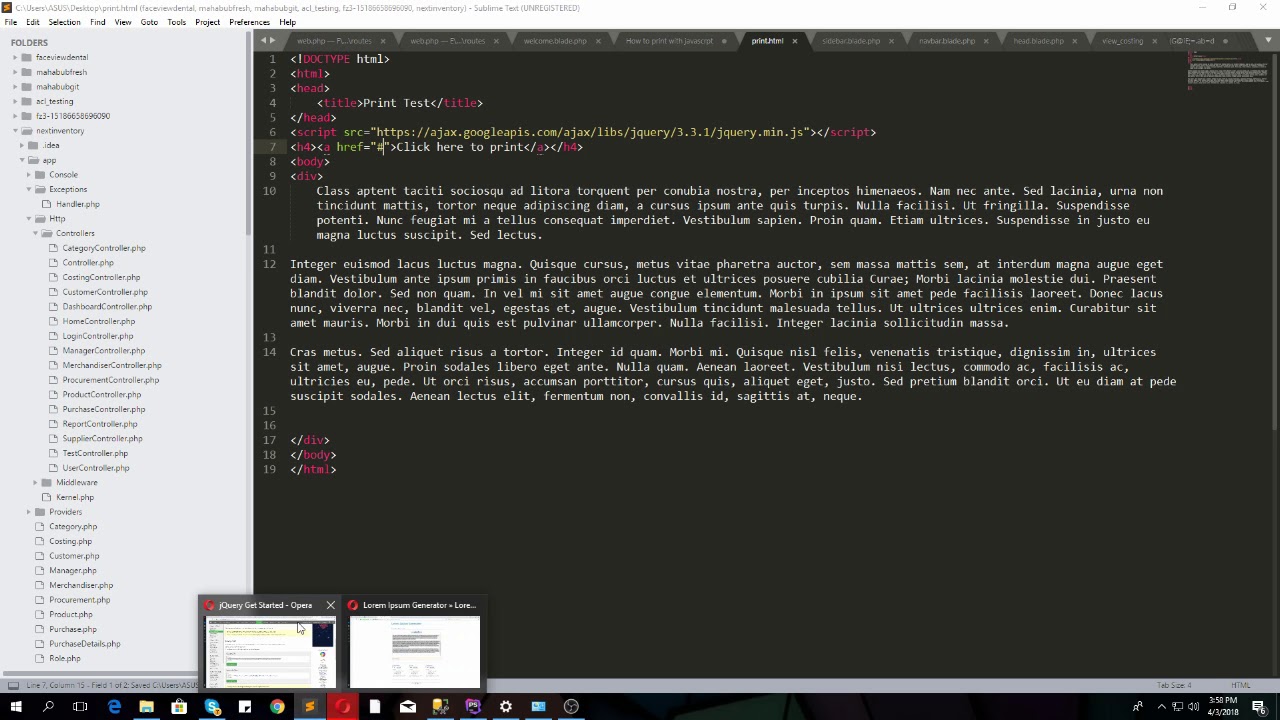Viewport: 1280px width, 720px height.
Task: Collapse the Exceptions folder
Action: (x=29, y=189)
